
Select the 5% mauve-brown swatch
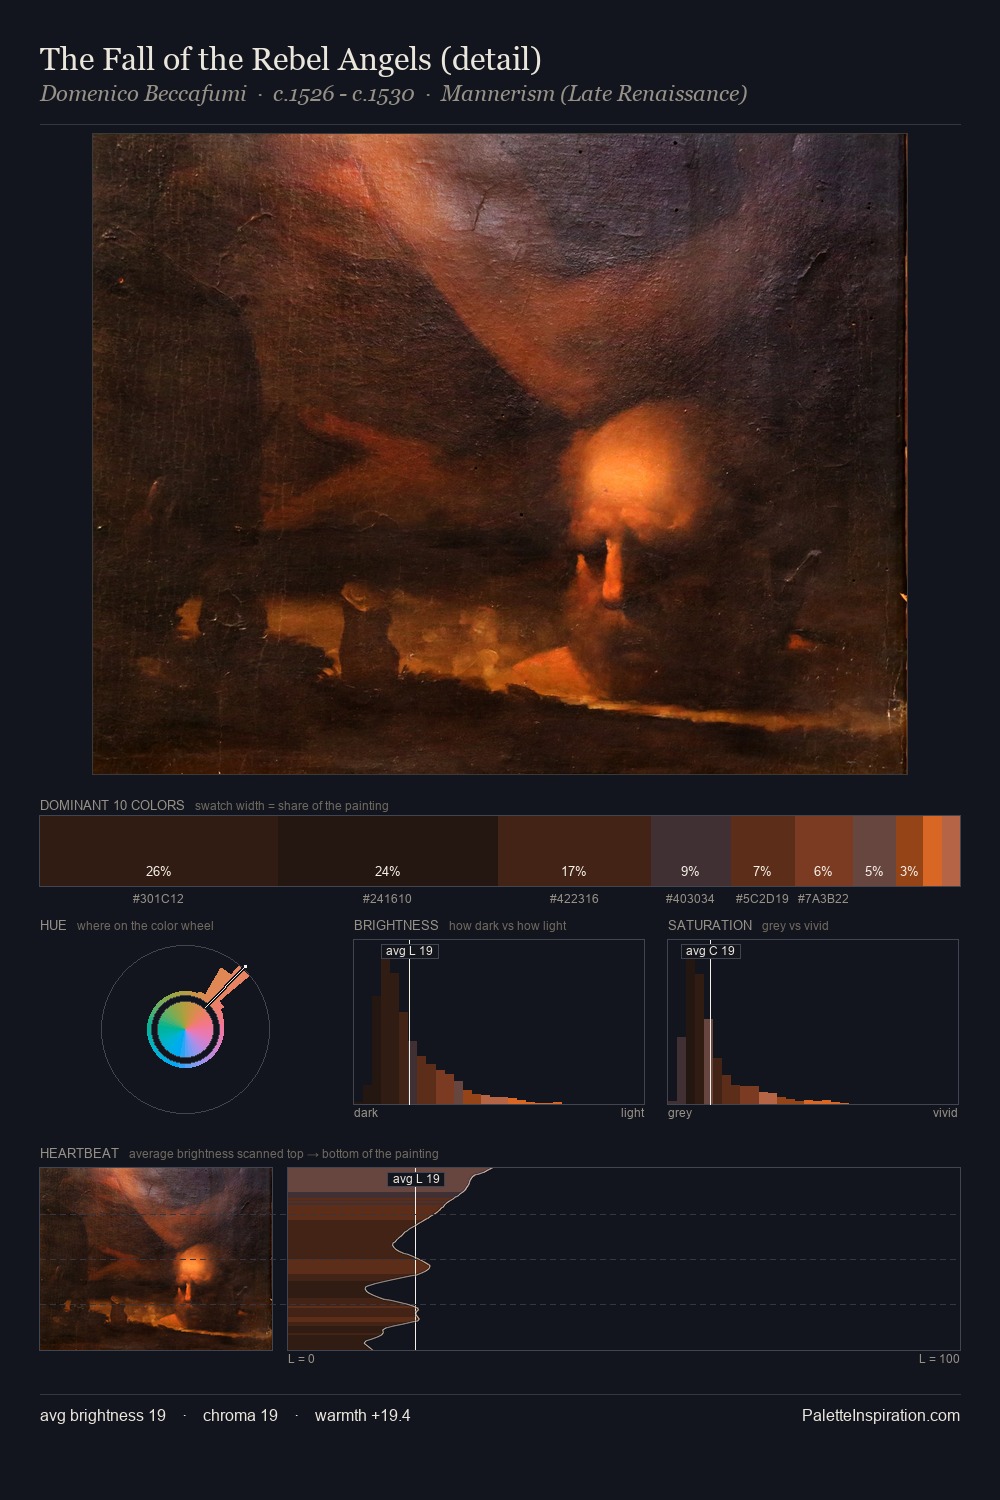point(875,851)
